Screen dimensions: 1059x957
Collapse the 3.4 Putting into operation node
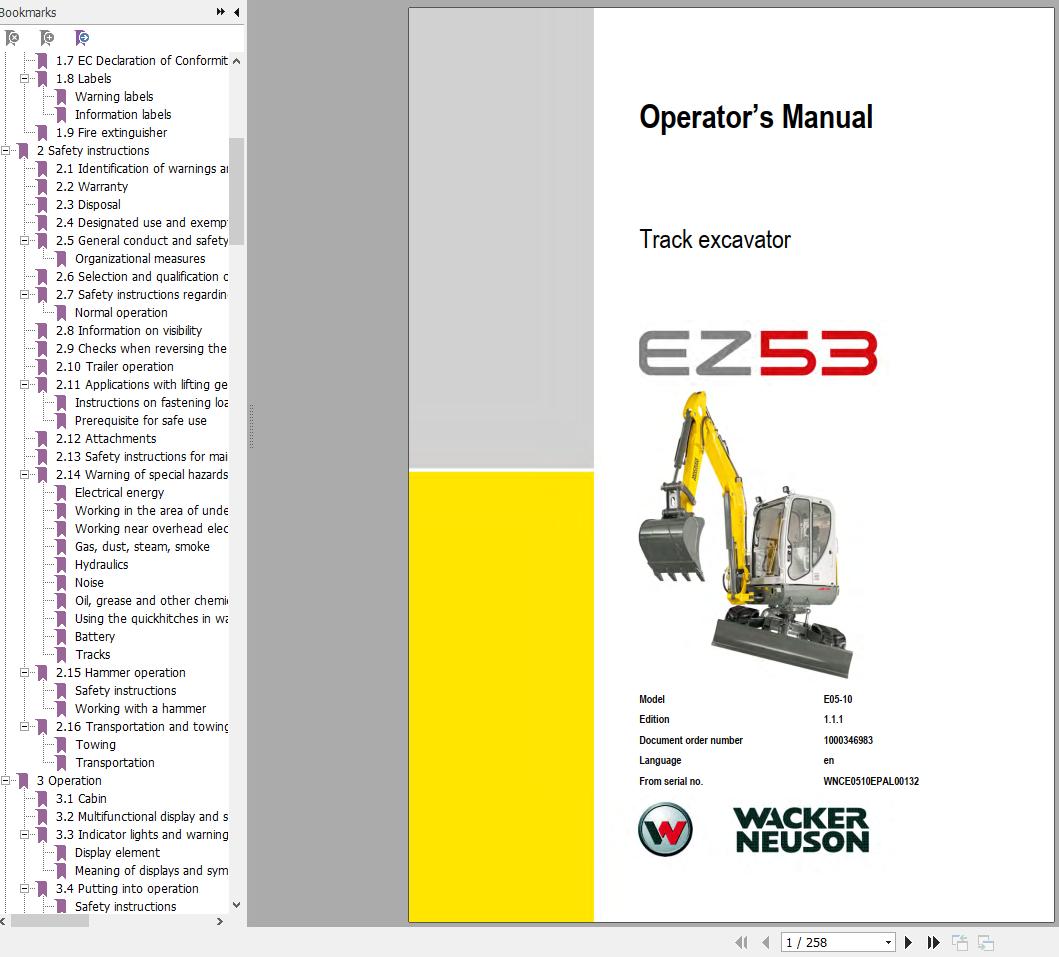[x=24, y=889]
